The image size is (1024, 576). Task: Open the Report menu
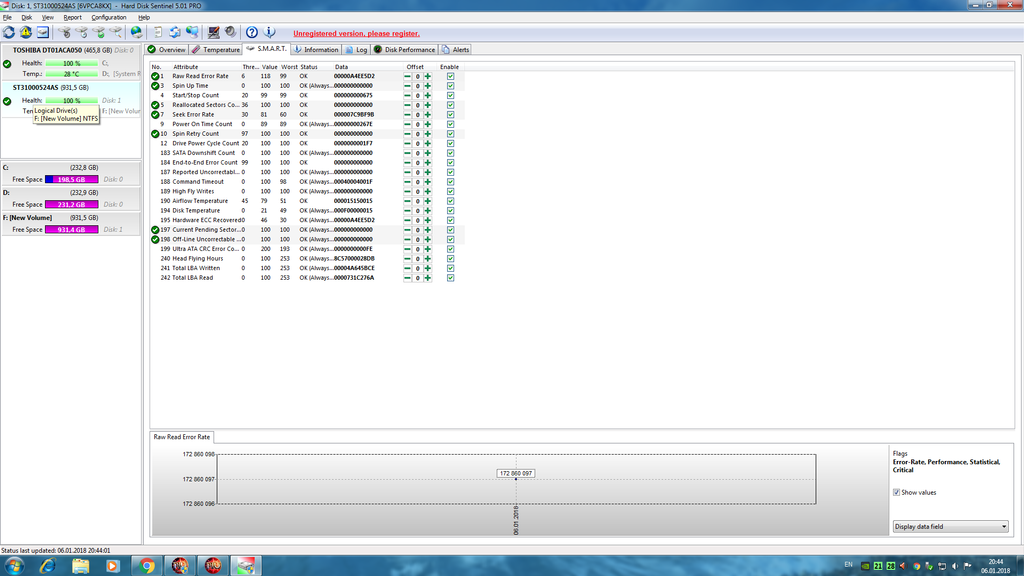pyautogui.click(x=72, y=18)
